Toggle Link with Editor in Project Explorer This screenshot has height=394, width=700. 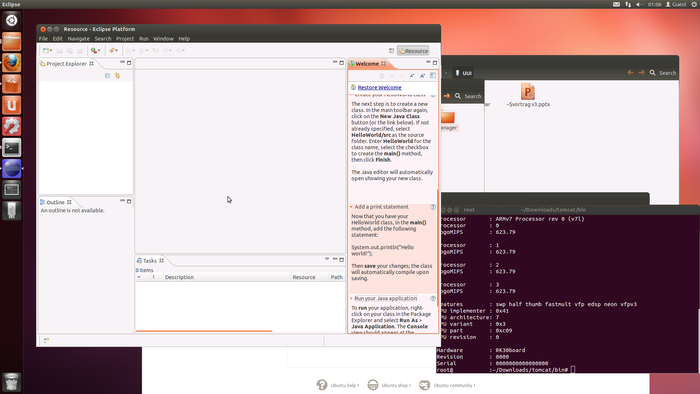pos(117,76)
